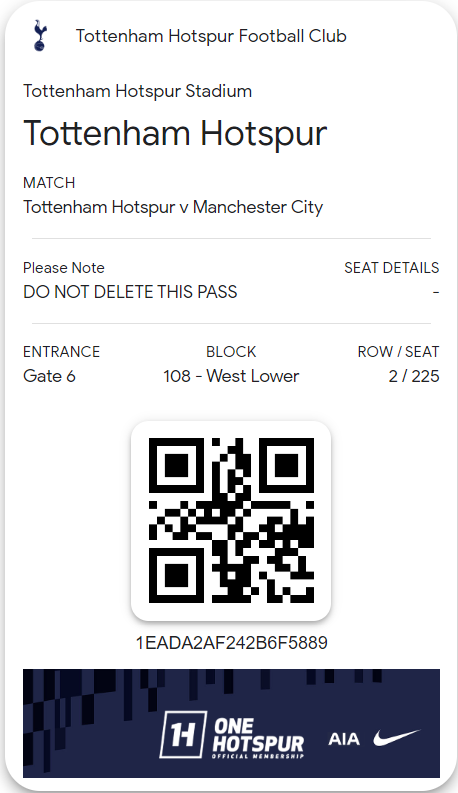The image size is (458, 793).
Task: Click the Please Note label
Action: click(x=64, y=268)
